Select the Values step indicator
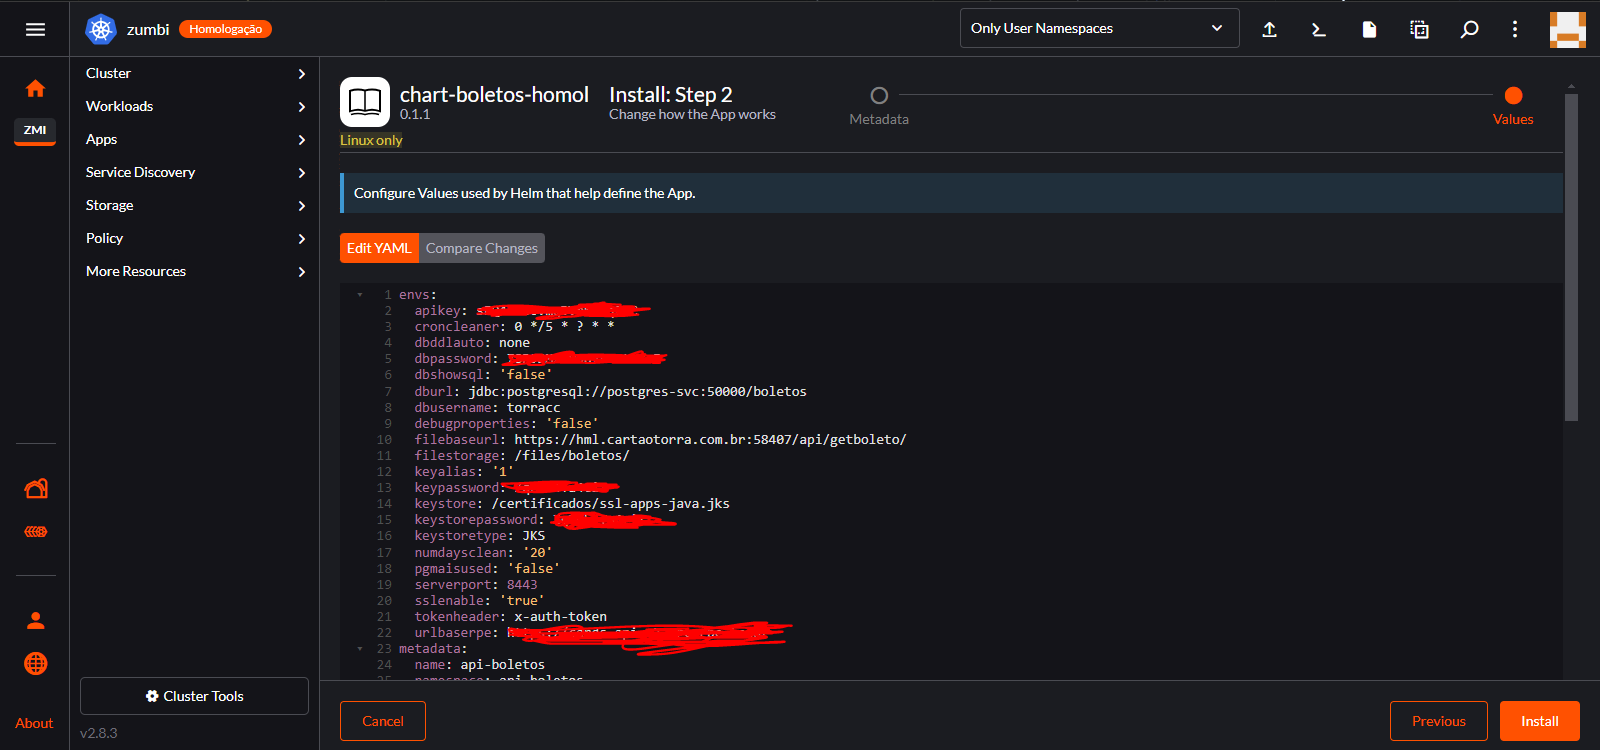 [x=1513, y=96]
